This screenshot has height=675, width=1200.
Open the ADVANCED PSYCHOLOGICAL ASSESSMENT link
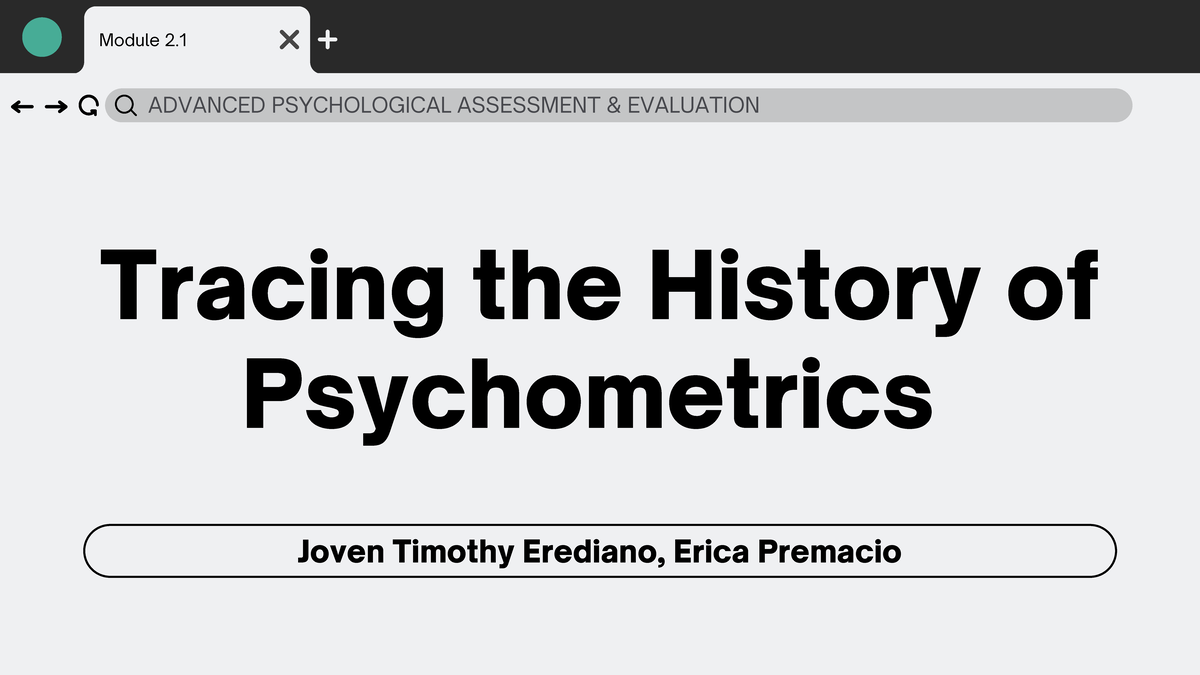453,104
